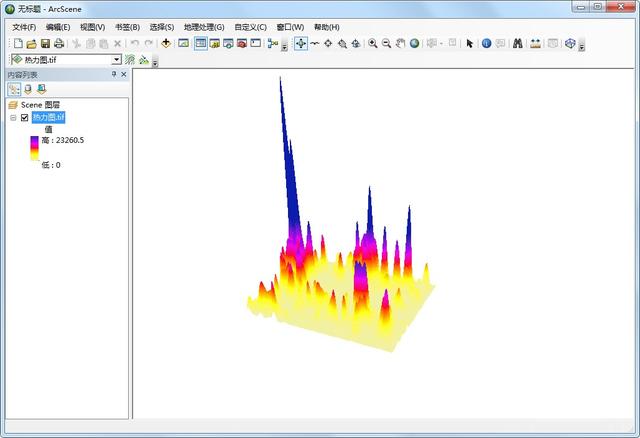Image resolution: width=640 pixels, height=438 pixels.
Task: Choose the Select Elements arrow tool
Action: pyautogui.click(x=469, y=44)
